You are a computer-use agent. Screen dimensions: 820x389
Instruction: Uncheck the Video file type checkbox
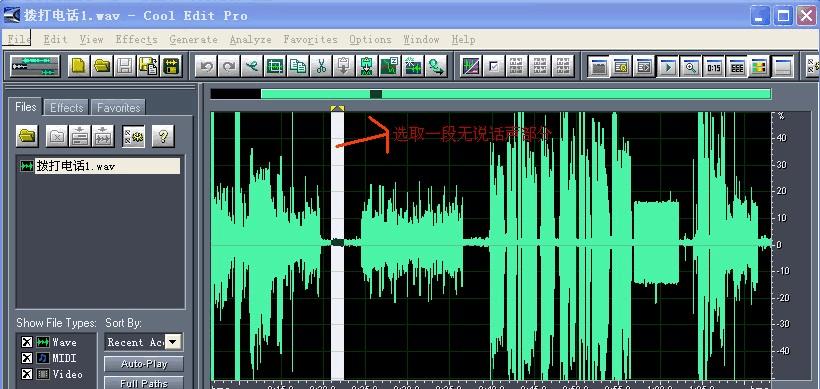point(27,374)
